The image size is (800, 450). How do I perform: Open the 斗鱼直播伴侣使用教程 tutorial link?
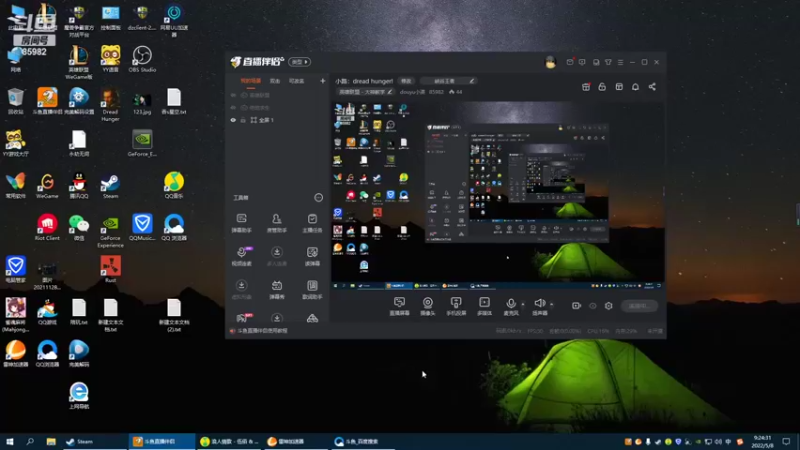(x=262, y=331)
